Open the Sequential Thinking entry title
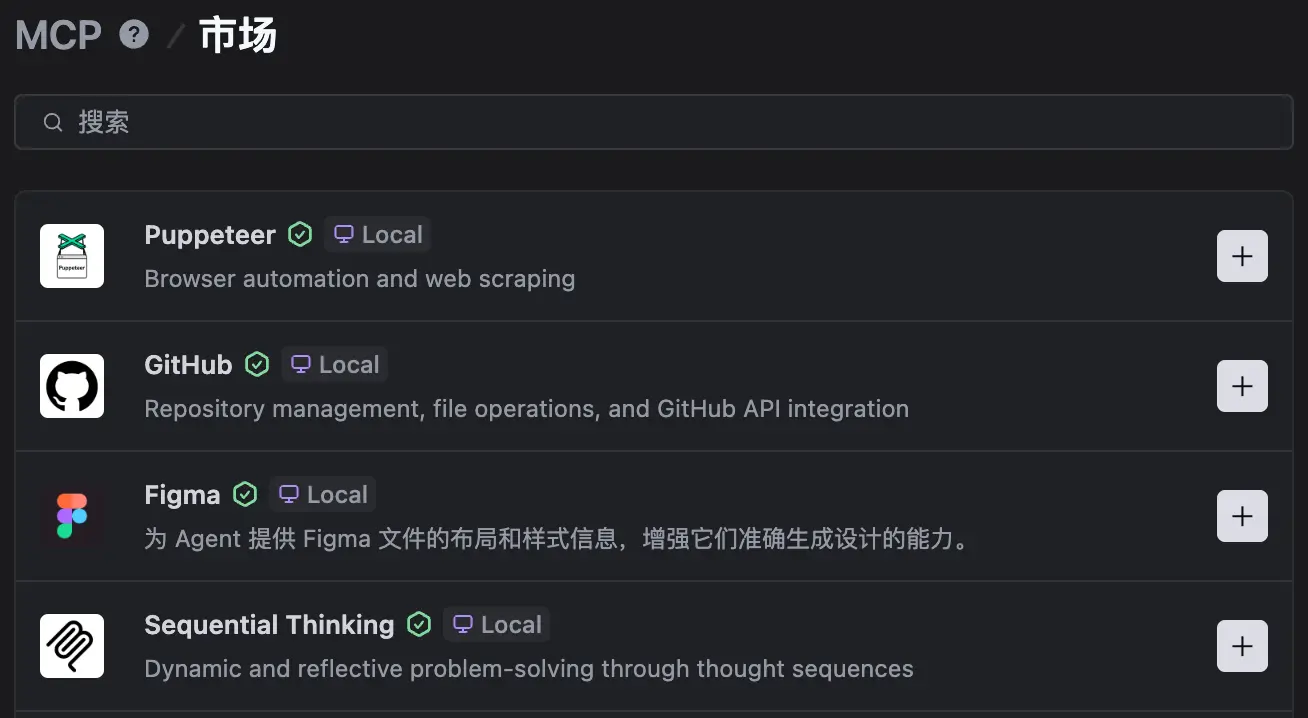 click(269, 625)
